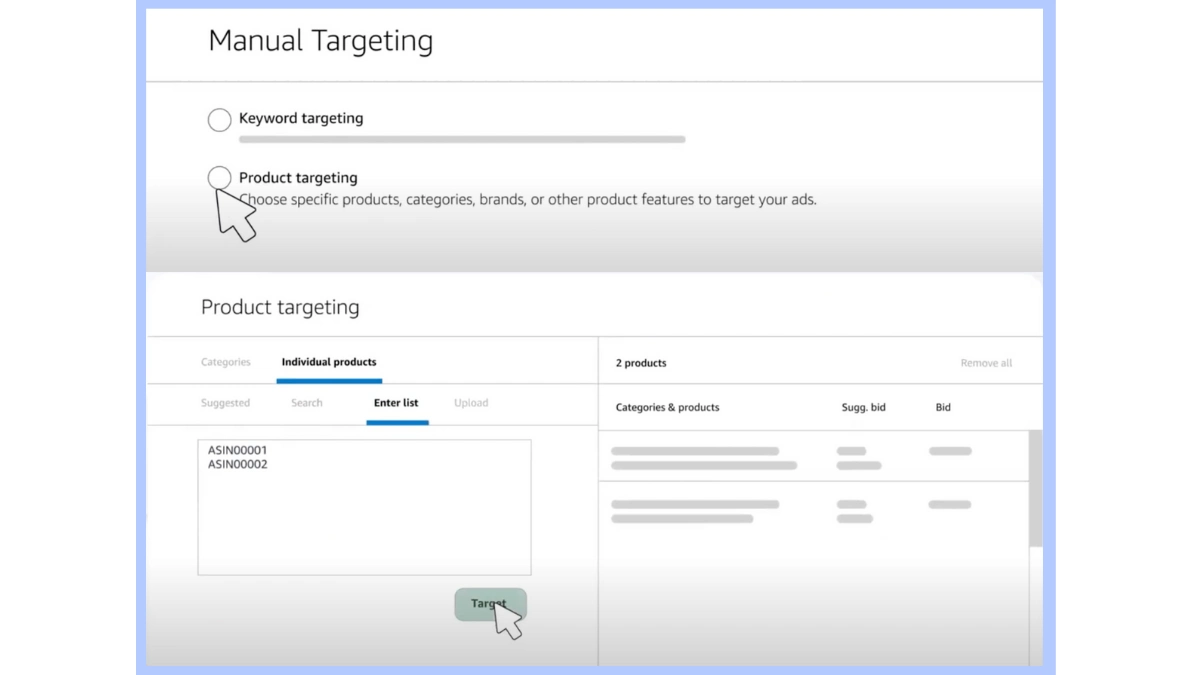This screenshot has height=675, width=1200.
Task: Click the Manual Targeting heading
Action: tap(321, 41)
